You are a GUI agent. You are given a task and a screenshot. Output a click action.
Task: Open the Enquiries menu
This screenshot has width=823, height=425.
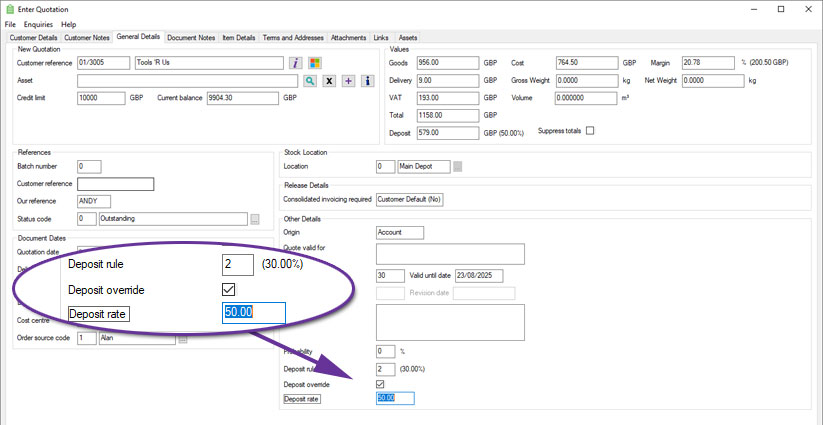(x=39, y=24)
